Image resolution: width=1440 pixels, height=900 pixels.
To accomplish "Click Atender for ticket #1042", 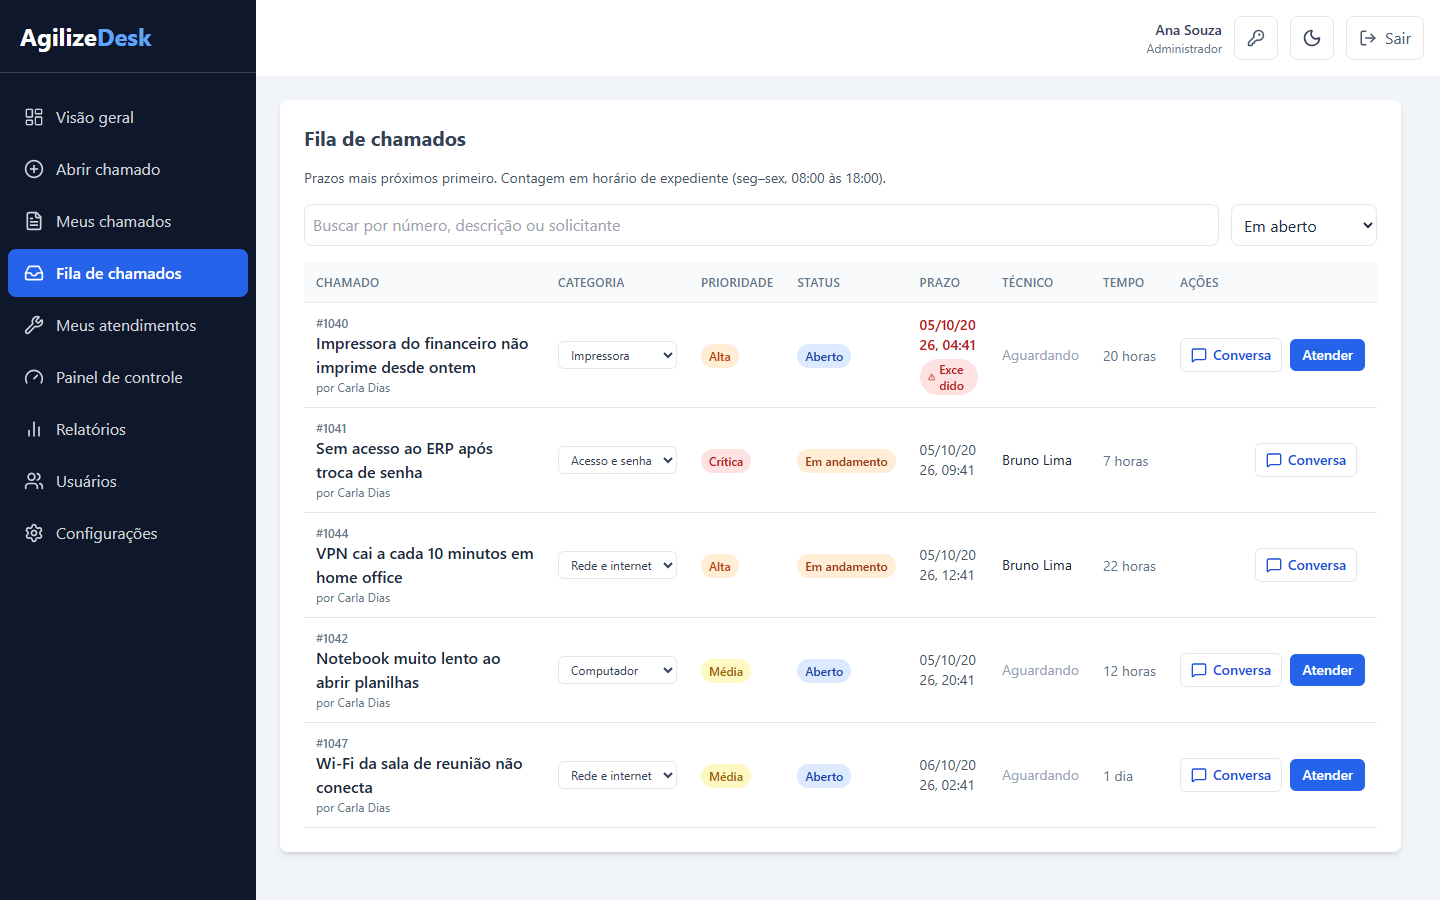I will [1327, 670].
